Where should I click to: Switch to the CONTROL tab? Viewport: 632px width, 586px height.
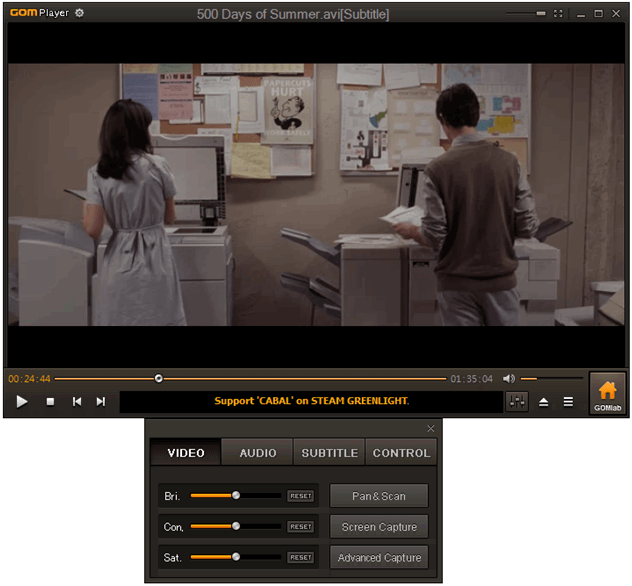click(401, 453)
